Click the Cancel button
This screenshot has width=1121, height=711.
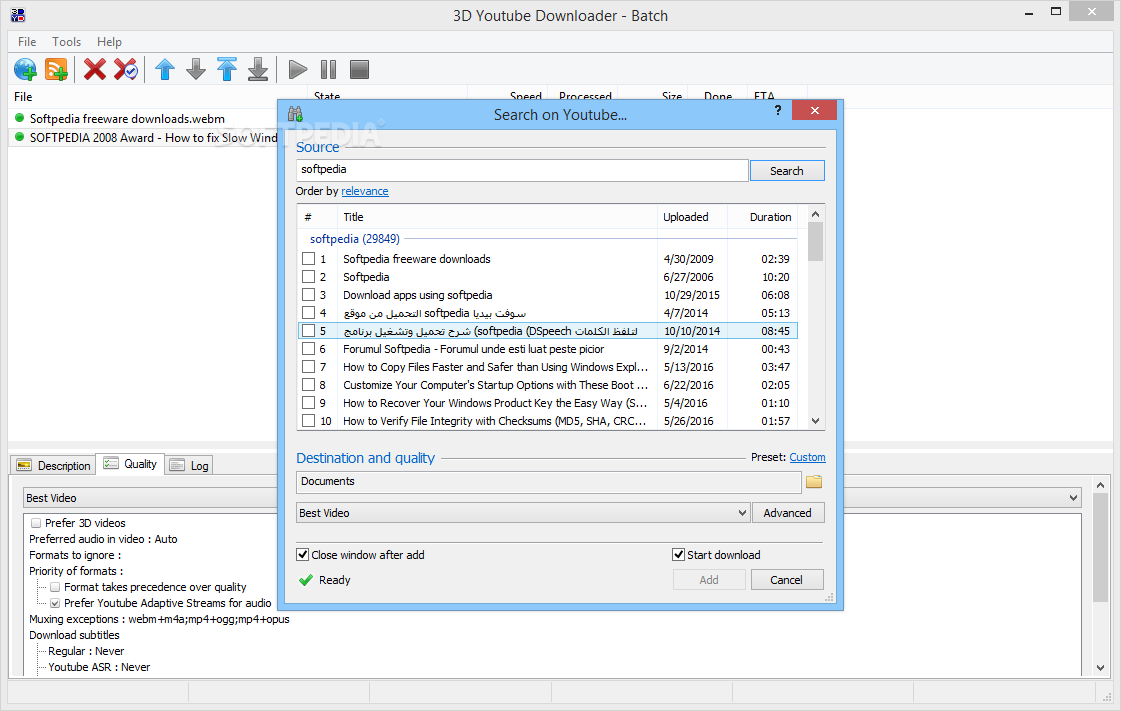pyautogui.click(x=786, y=580)
